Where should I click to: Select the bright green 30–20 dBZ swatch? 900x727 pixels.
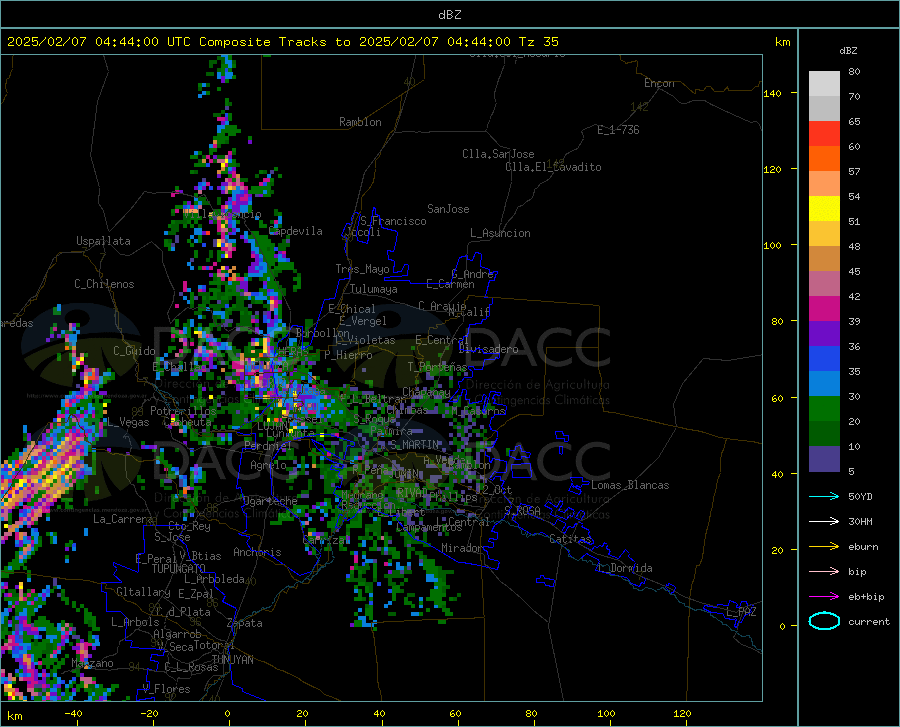(824, 409)
